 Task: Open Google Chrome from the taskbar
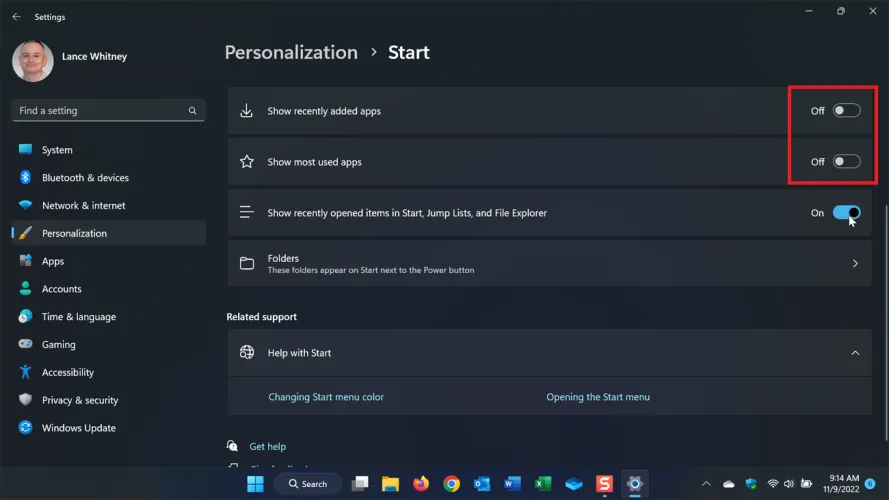tap(451, 484)
